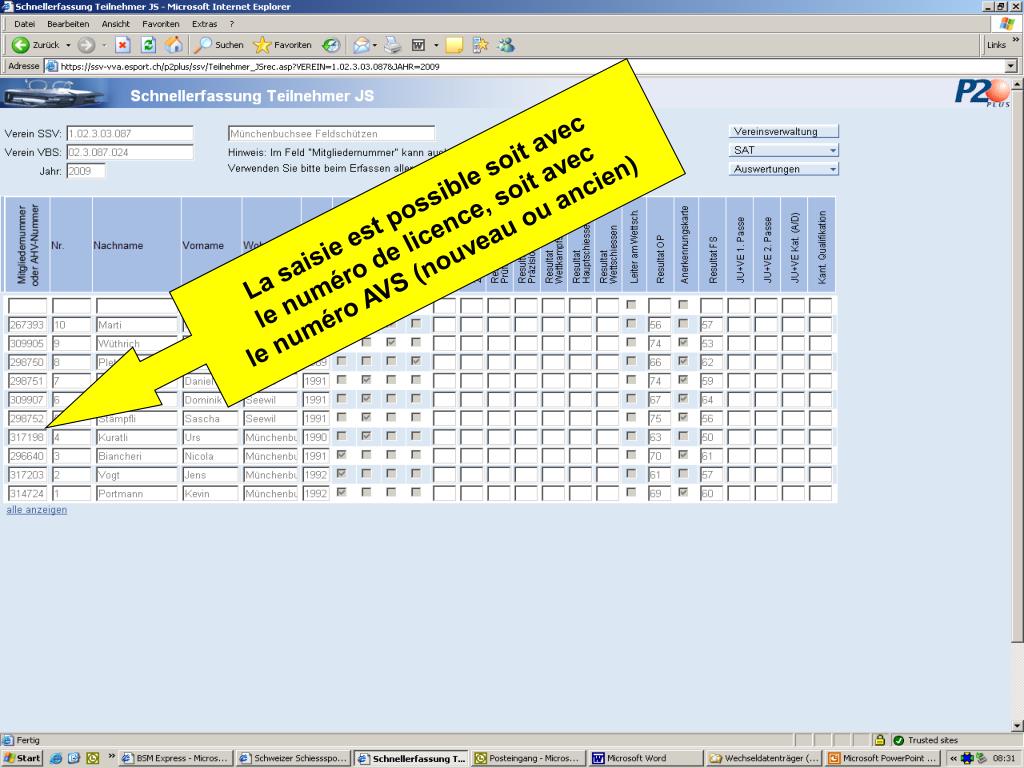Viewport: 1024px width, 768px height.
Task: Open Favoriten star in the toolbar
Action: 282,45
